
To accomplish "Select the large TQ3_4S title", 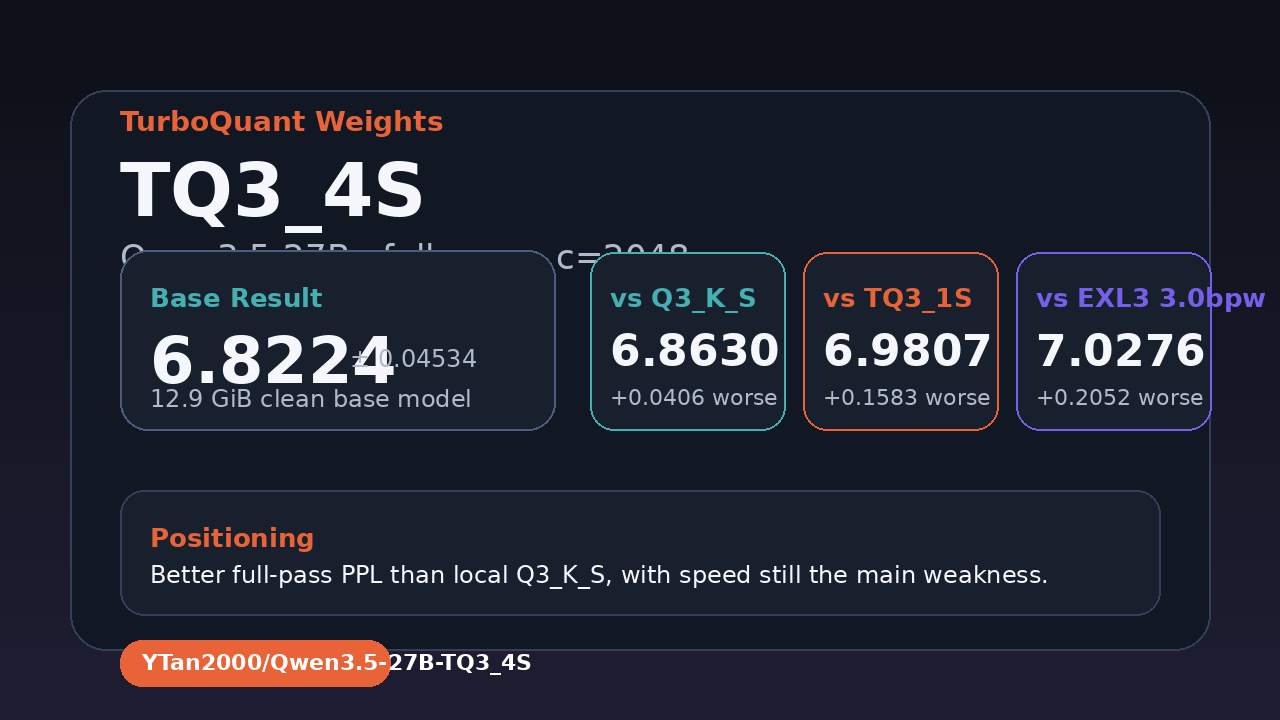I will [x=272, y=192].
